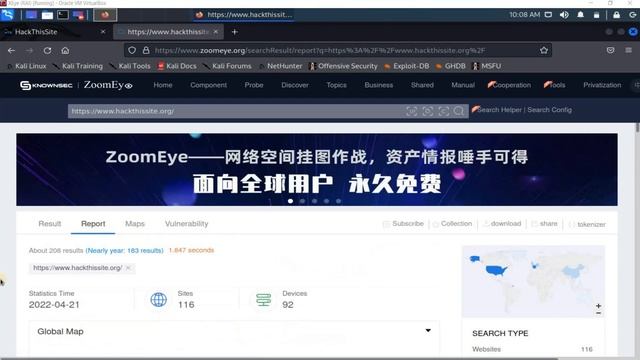Toggle the Collection option
The height and width of the screenshot is (360, 640).
click(452, 224)
